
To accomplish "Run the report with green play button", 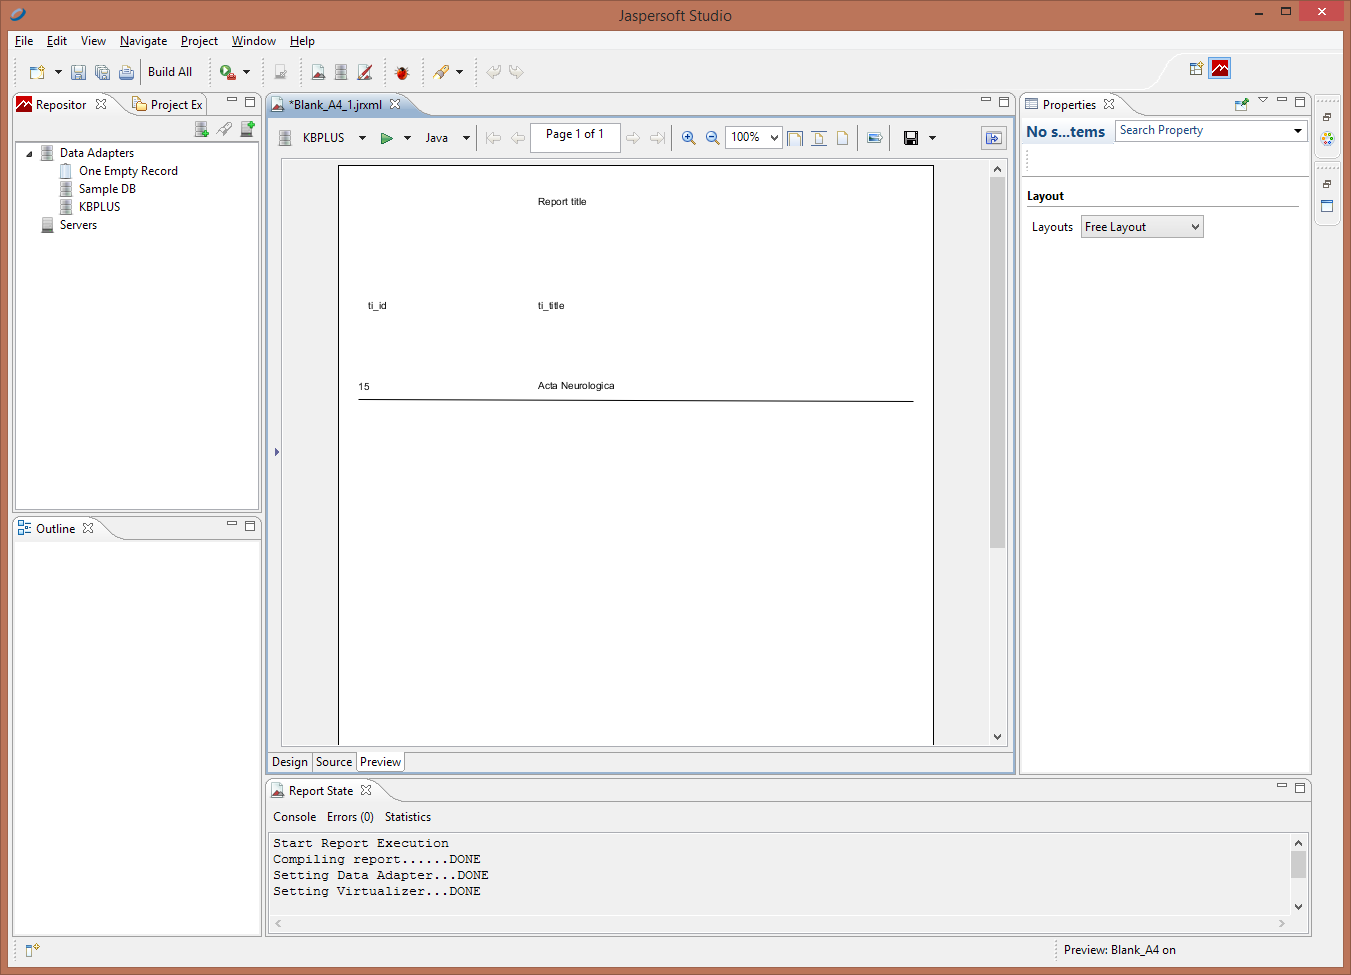I will pyautogui.click(x=386, y=138).
